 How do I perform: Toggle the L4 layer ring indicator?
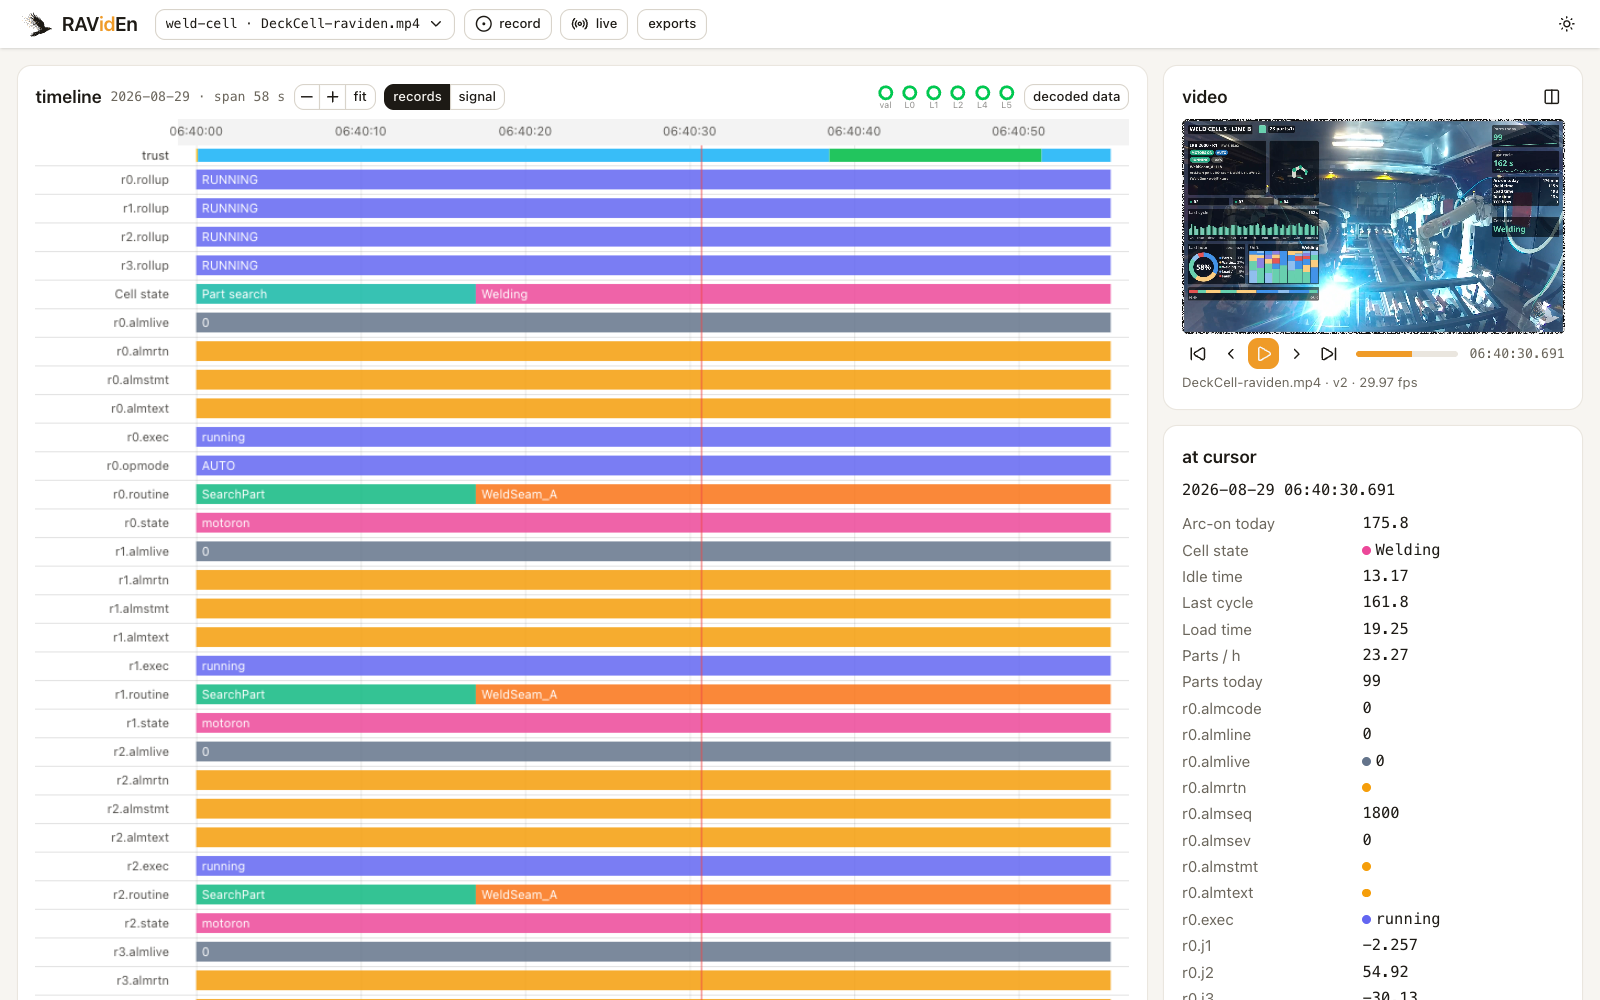[982, 96]
